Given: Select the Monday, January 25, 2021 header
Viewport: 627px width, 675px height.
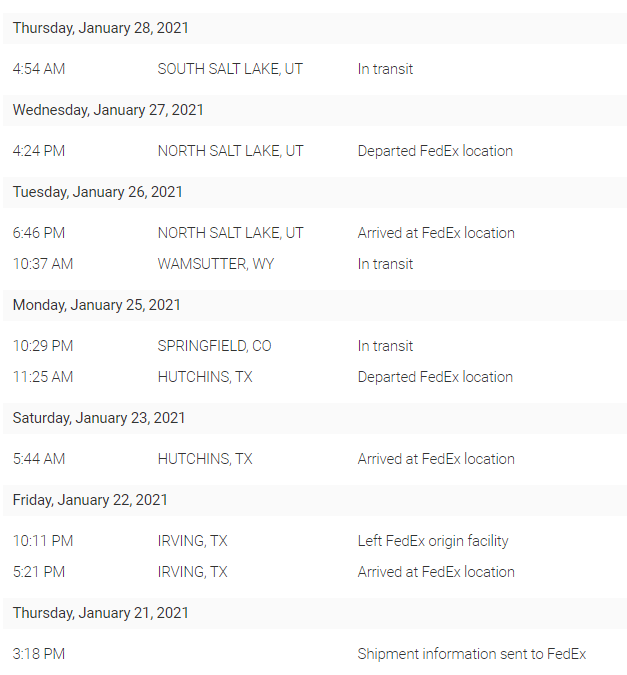Looking at the screenshot, I should tap(99, 305).
